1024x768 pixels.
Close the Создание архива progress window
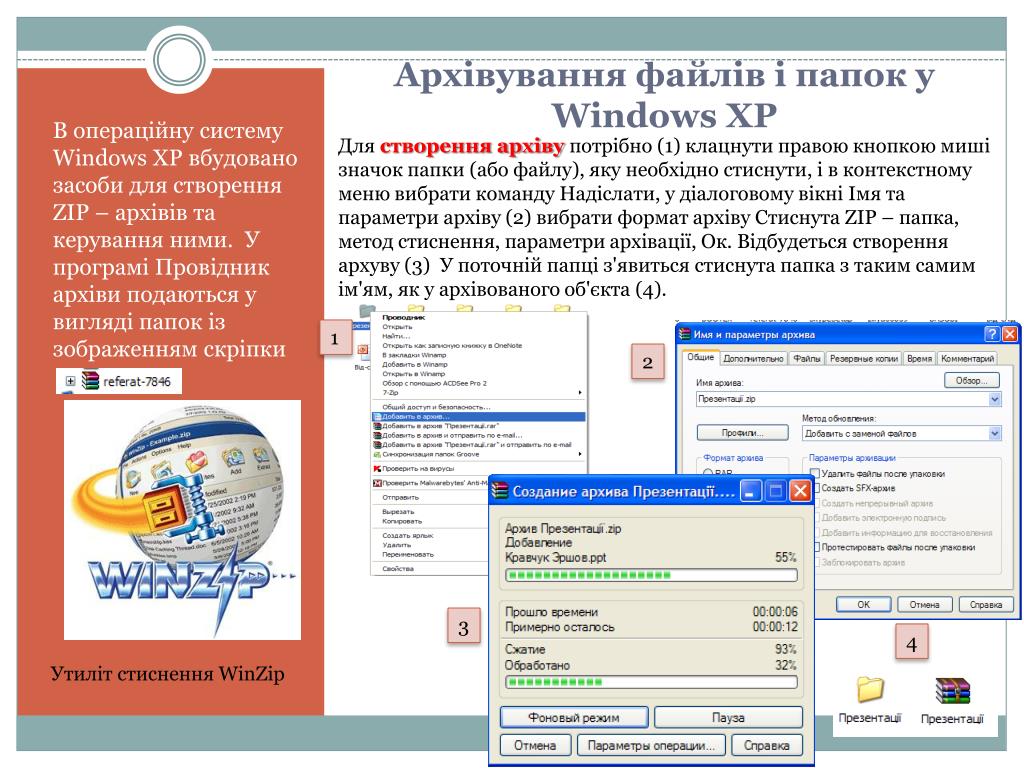point(799,491)
